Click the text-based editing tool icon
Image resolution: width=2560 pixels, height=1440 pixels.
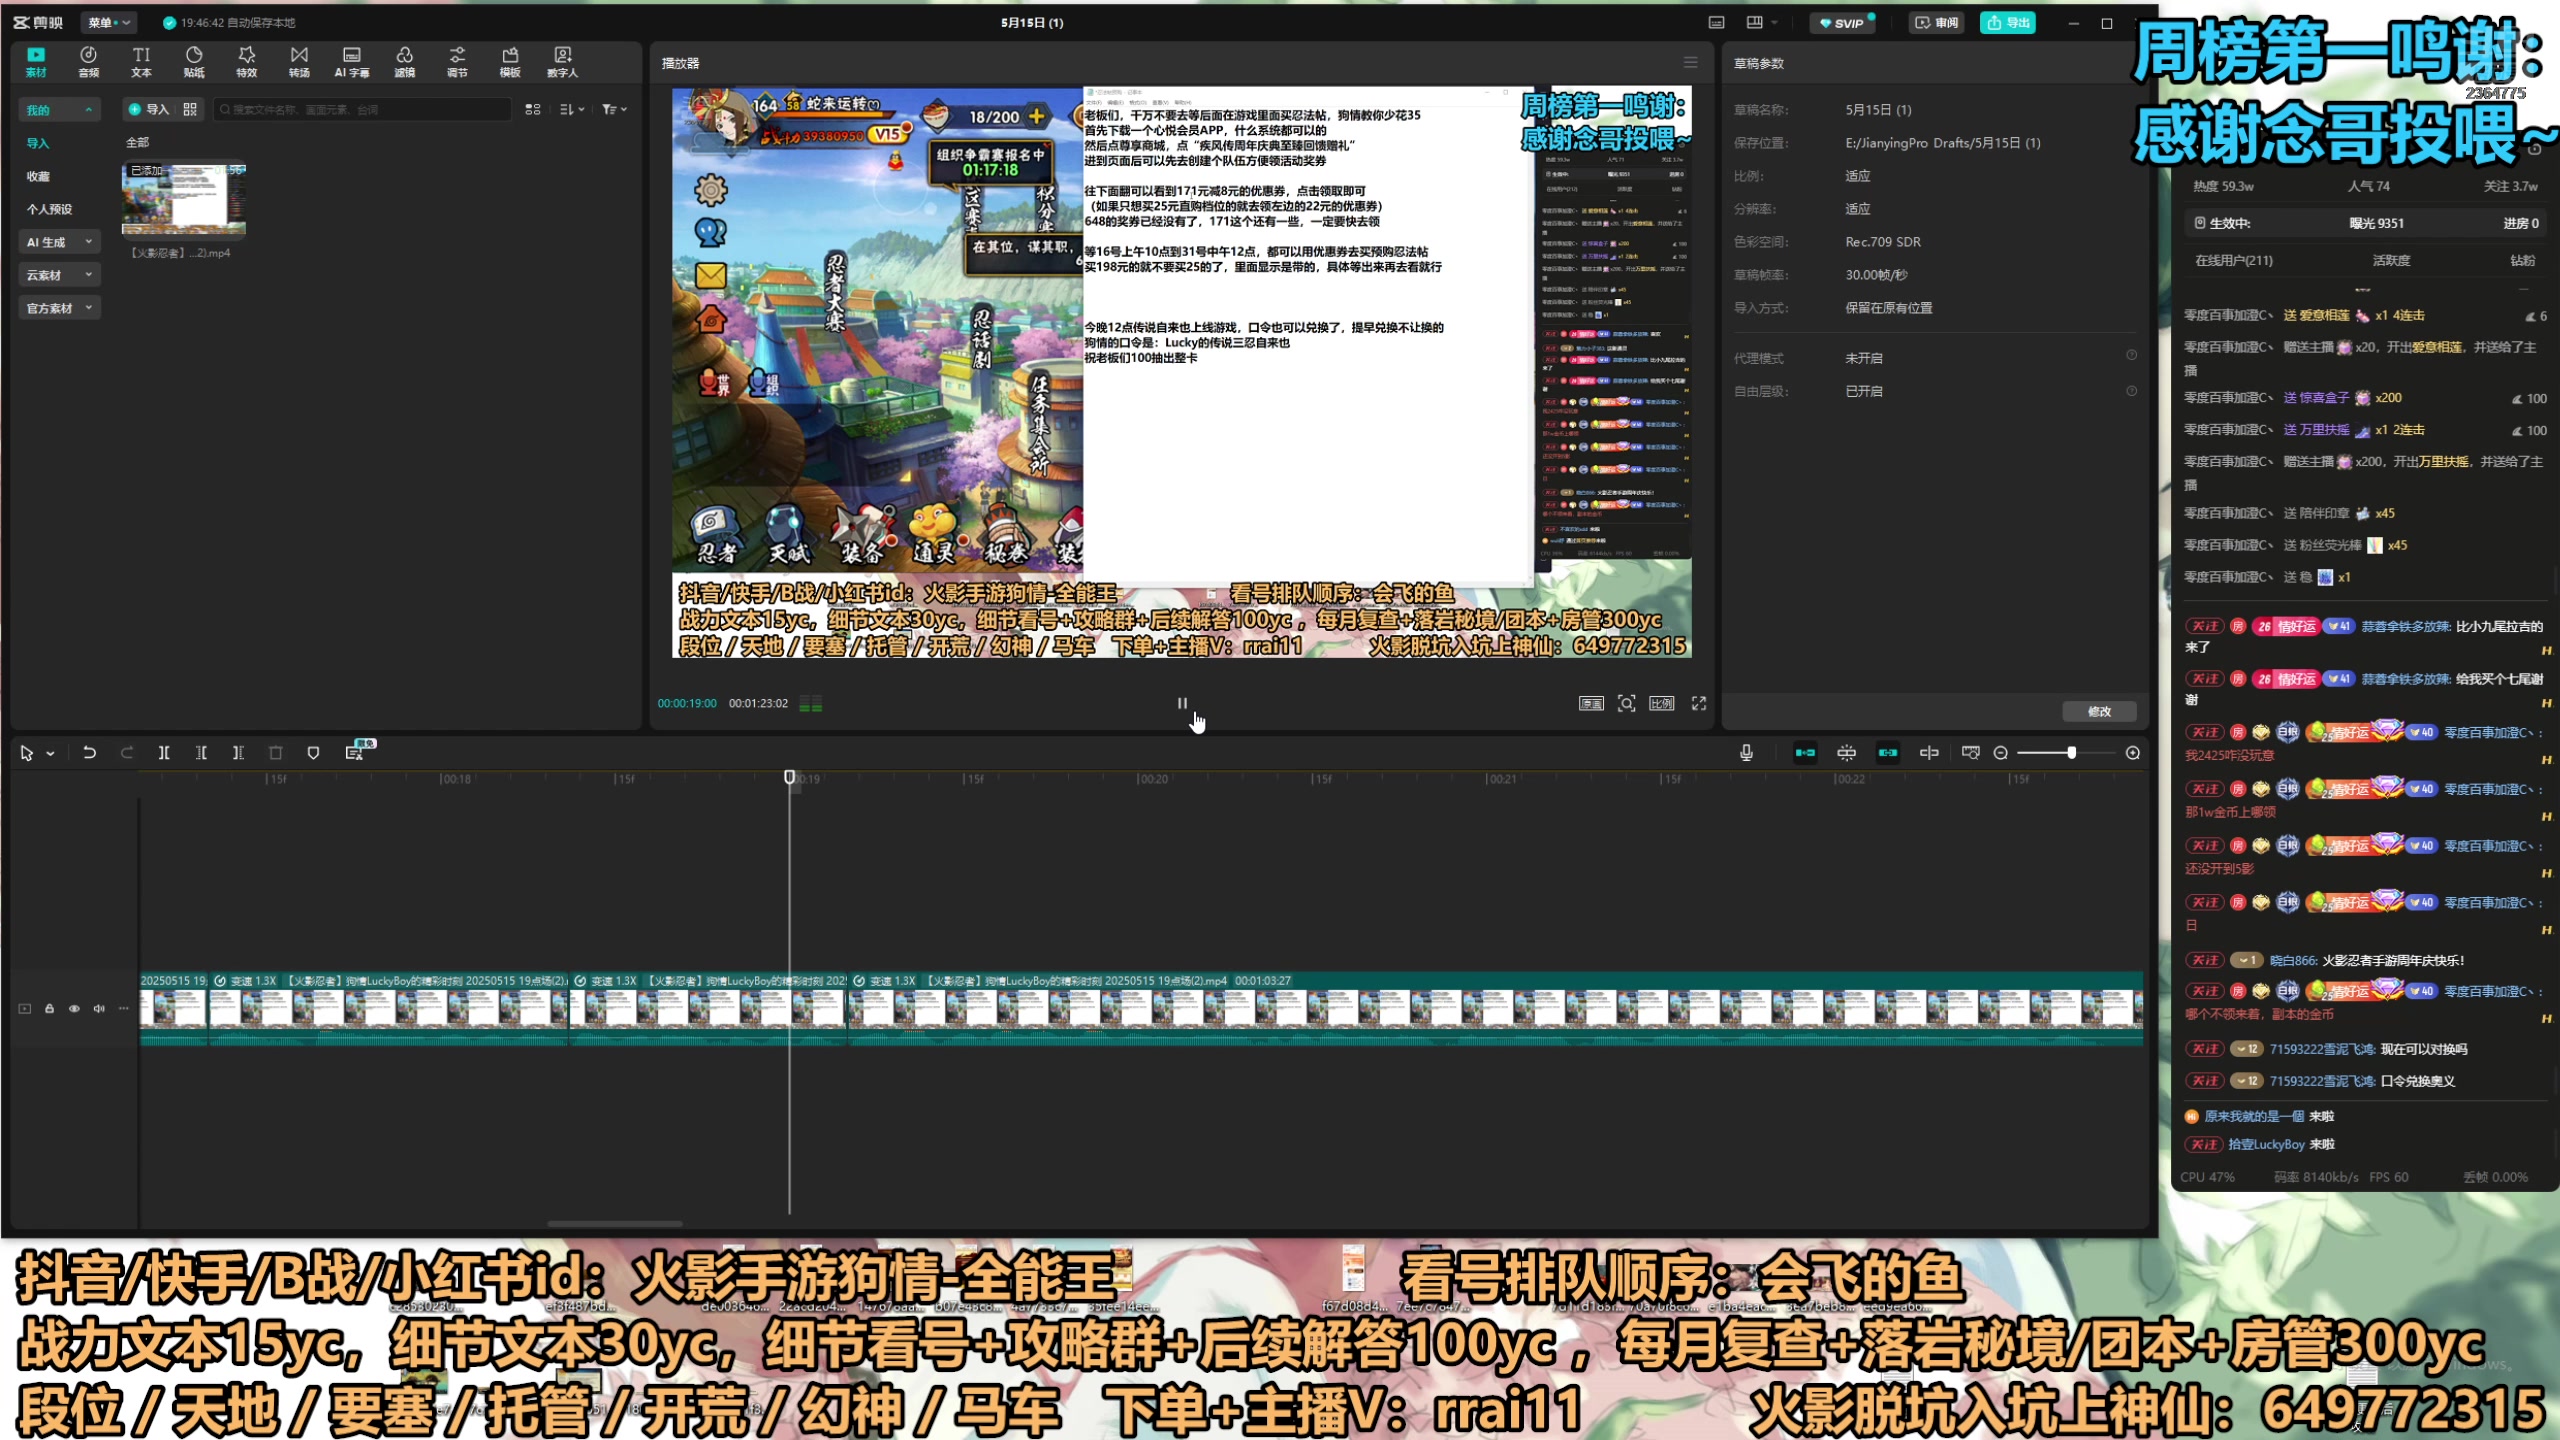[x=354, y=752]
